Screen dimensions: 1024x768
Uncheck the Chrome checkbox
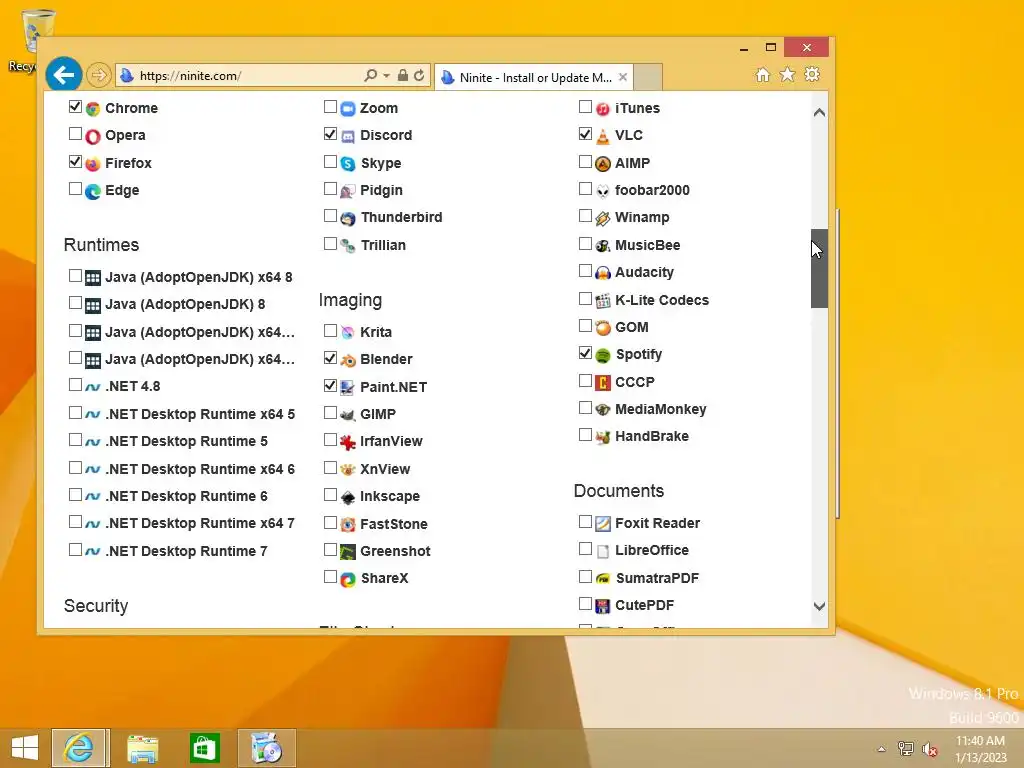pos(75,106)
